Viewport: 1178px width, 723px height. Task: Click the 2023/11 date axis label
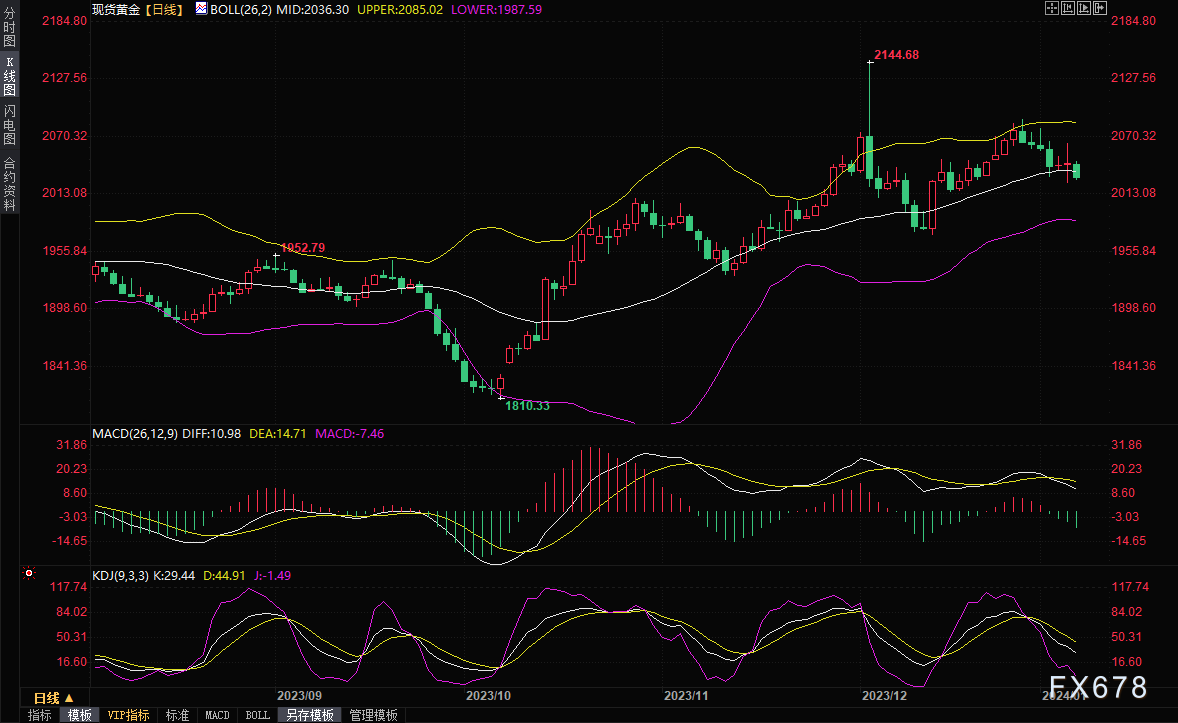[x=686, y=695]
